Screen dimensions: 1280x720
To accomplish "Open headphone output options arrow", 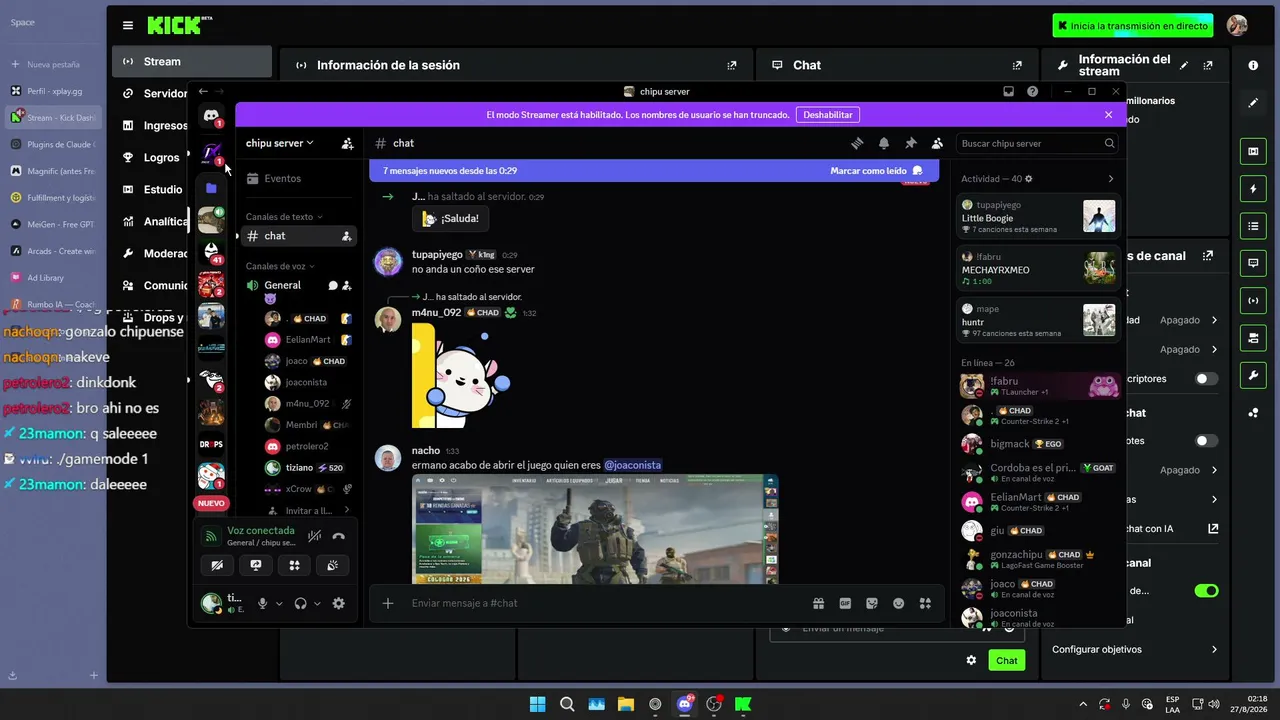I will coord(317,603).
